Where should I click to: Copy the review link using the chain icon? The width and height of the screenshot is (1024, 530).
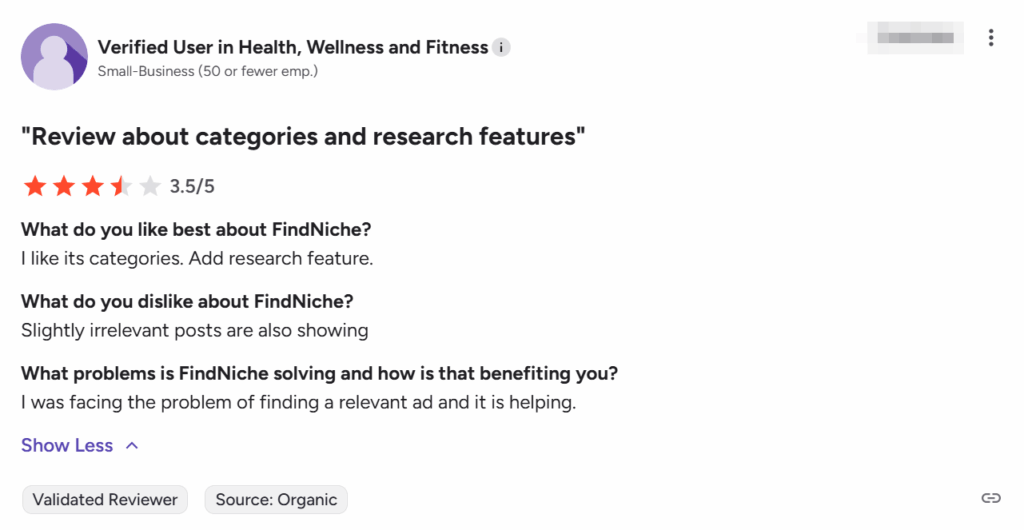point(990,498)
